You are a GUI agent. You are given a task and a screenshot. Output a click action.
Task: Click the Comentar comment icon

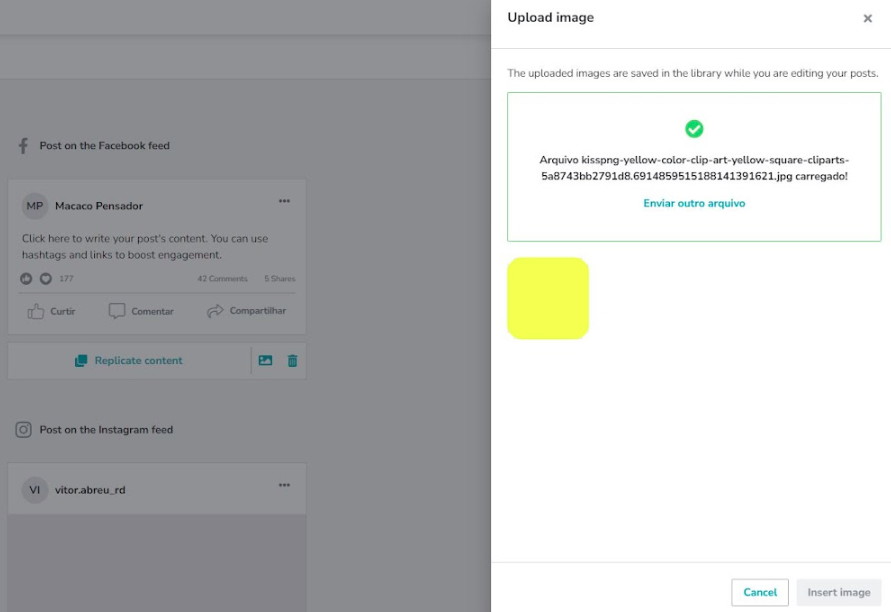pos(116,311)
